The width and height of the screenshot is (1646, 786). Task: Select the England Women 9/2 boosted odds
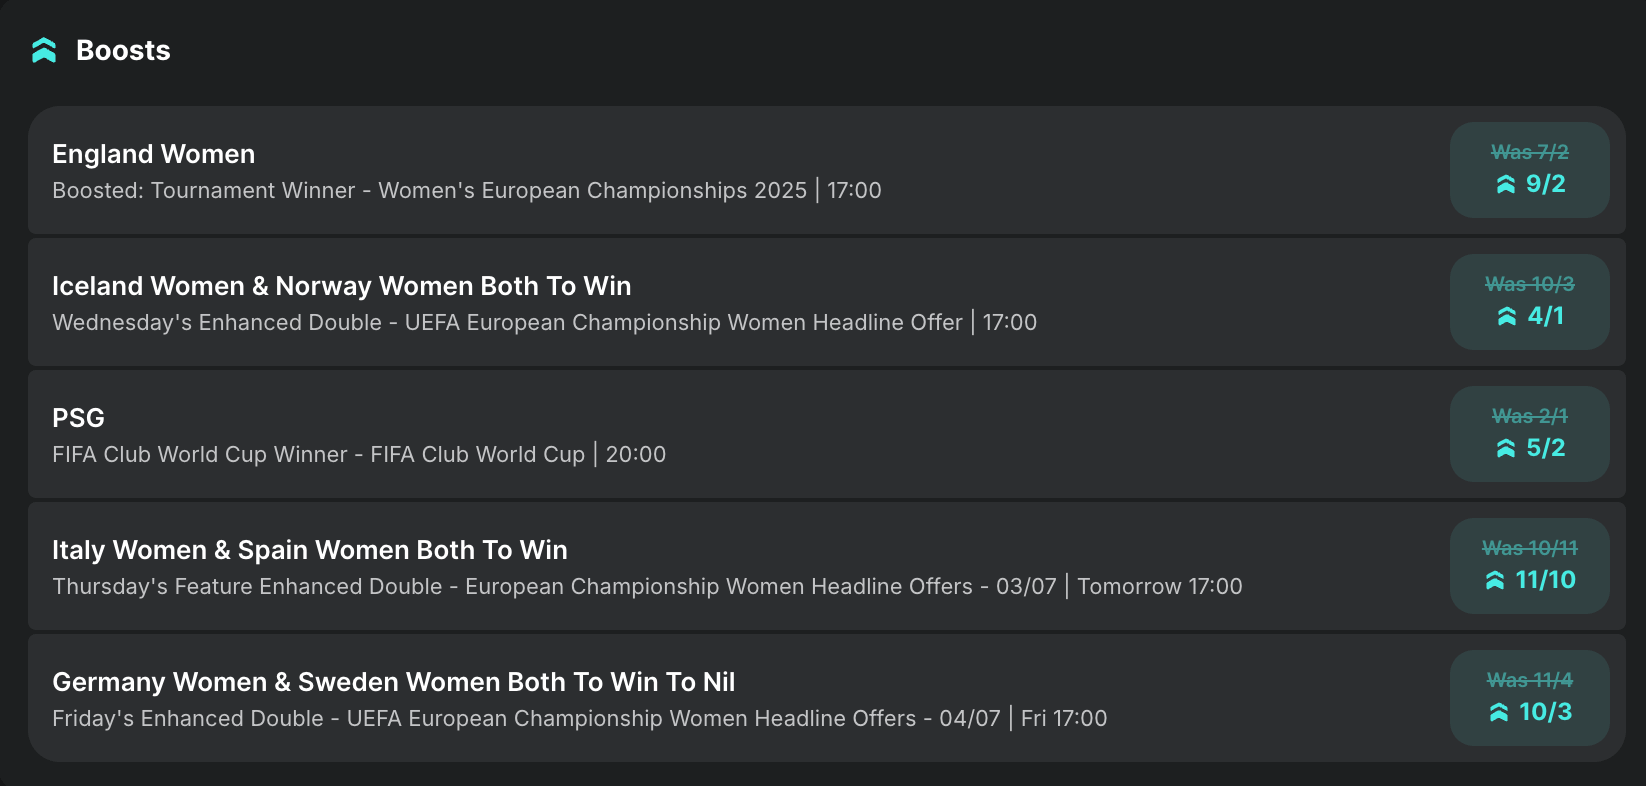[1530, 170]
